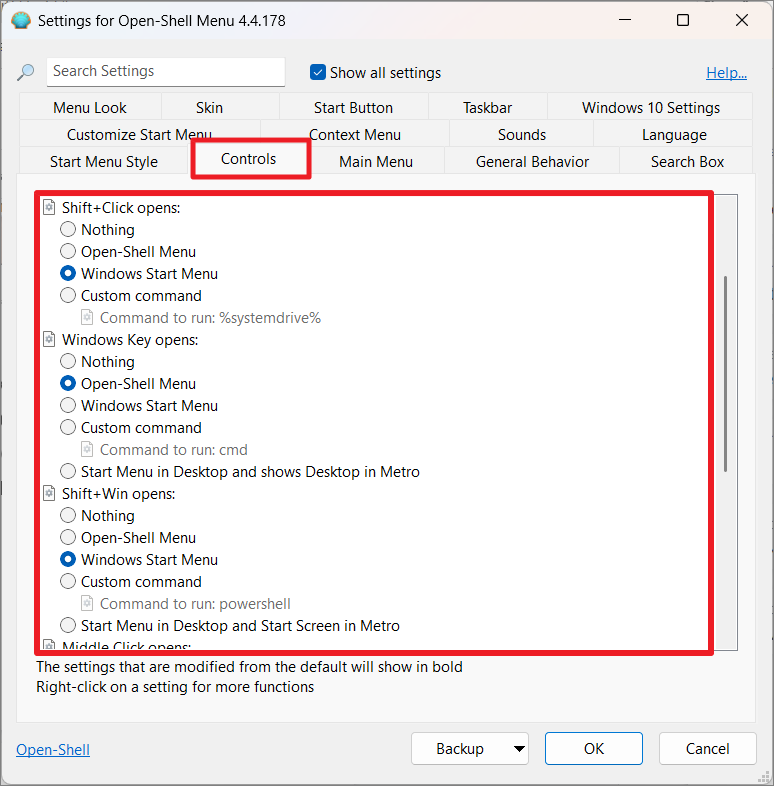The width and height of the screenshot is (774, 786).
Task: Click the Windows Key opens setting icon
Action: 49,340
